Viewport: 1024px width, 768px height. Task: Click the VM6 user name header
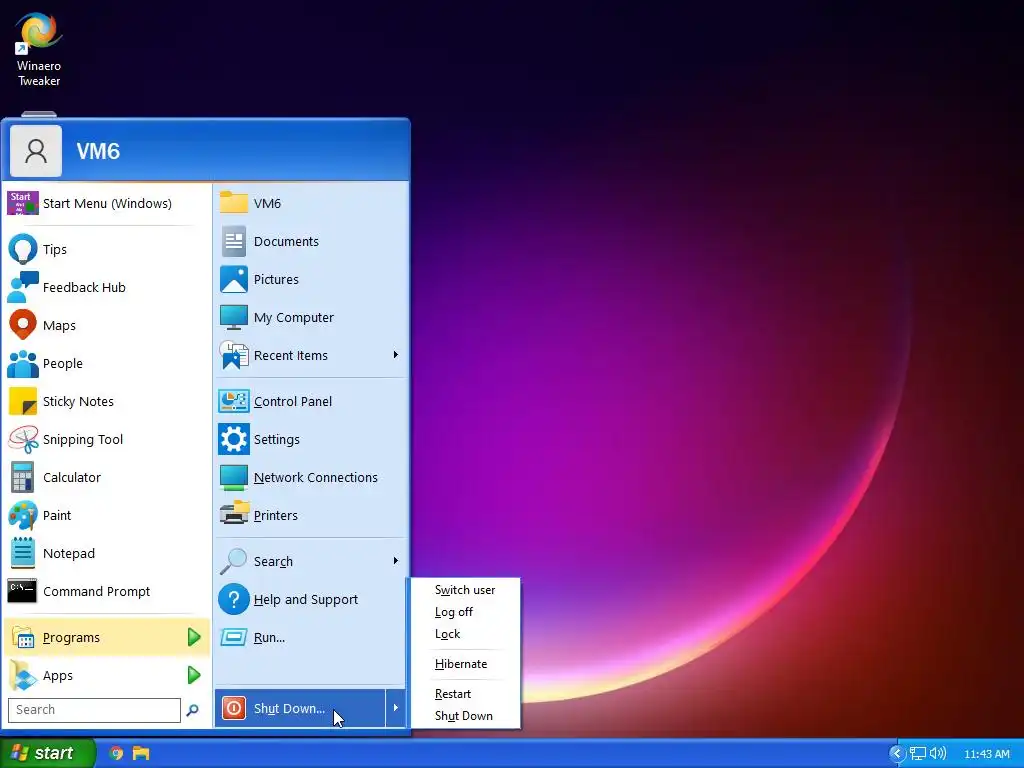(99, 152)
